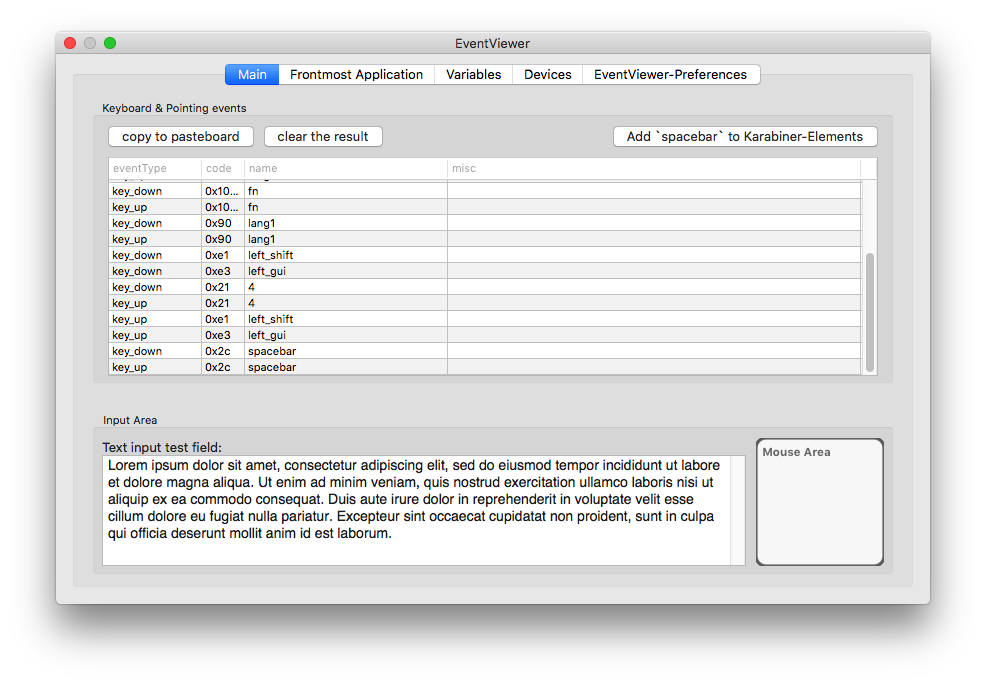This screenshot has width=986, height=684.
Task: Go to the EventViewer-Preferences tab
Action: point(670,74)
